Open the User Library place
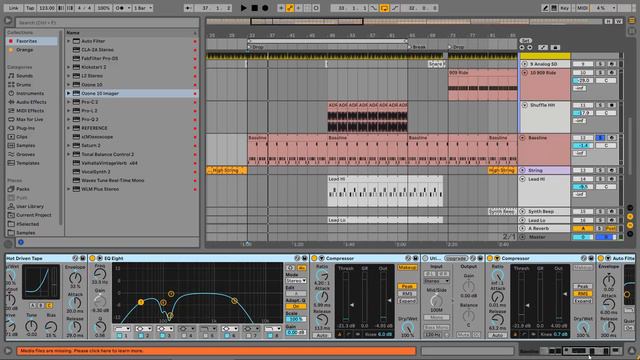This screenshot has width=640, height=360. (x=29, y=206)
